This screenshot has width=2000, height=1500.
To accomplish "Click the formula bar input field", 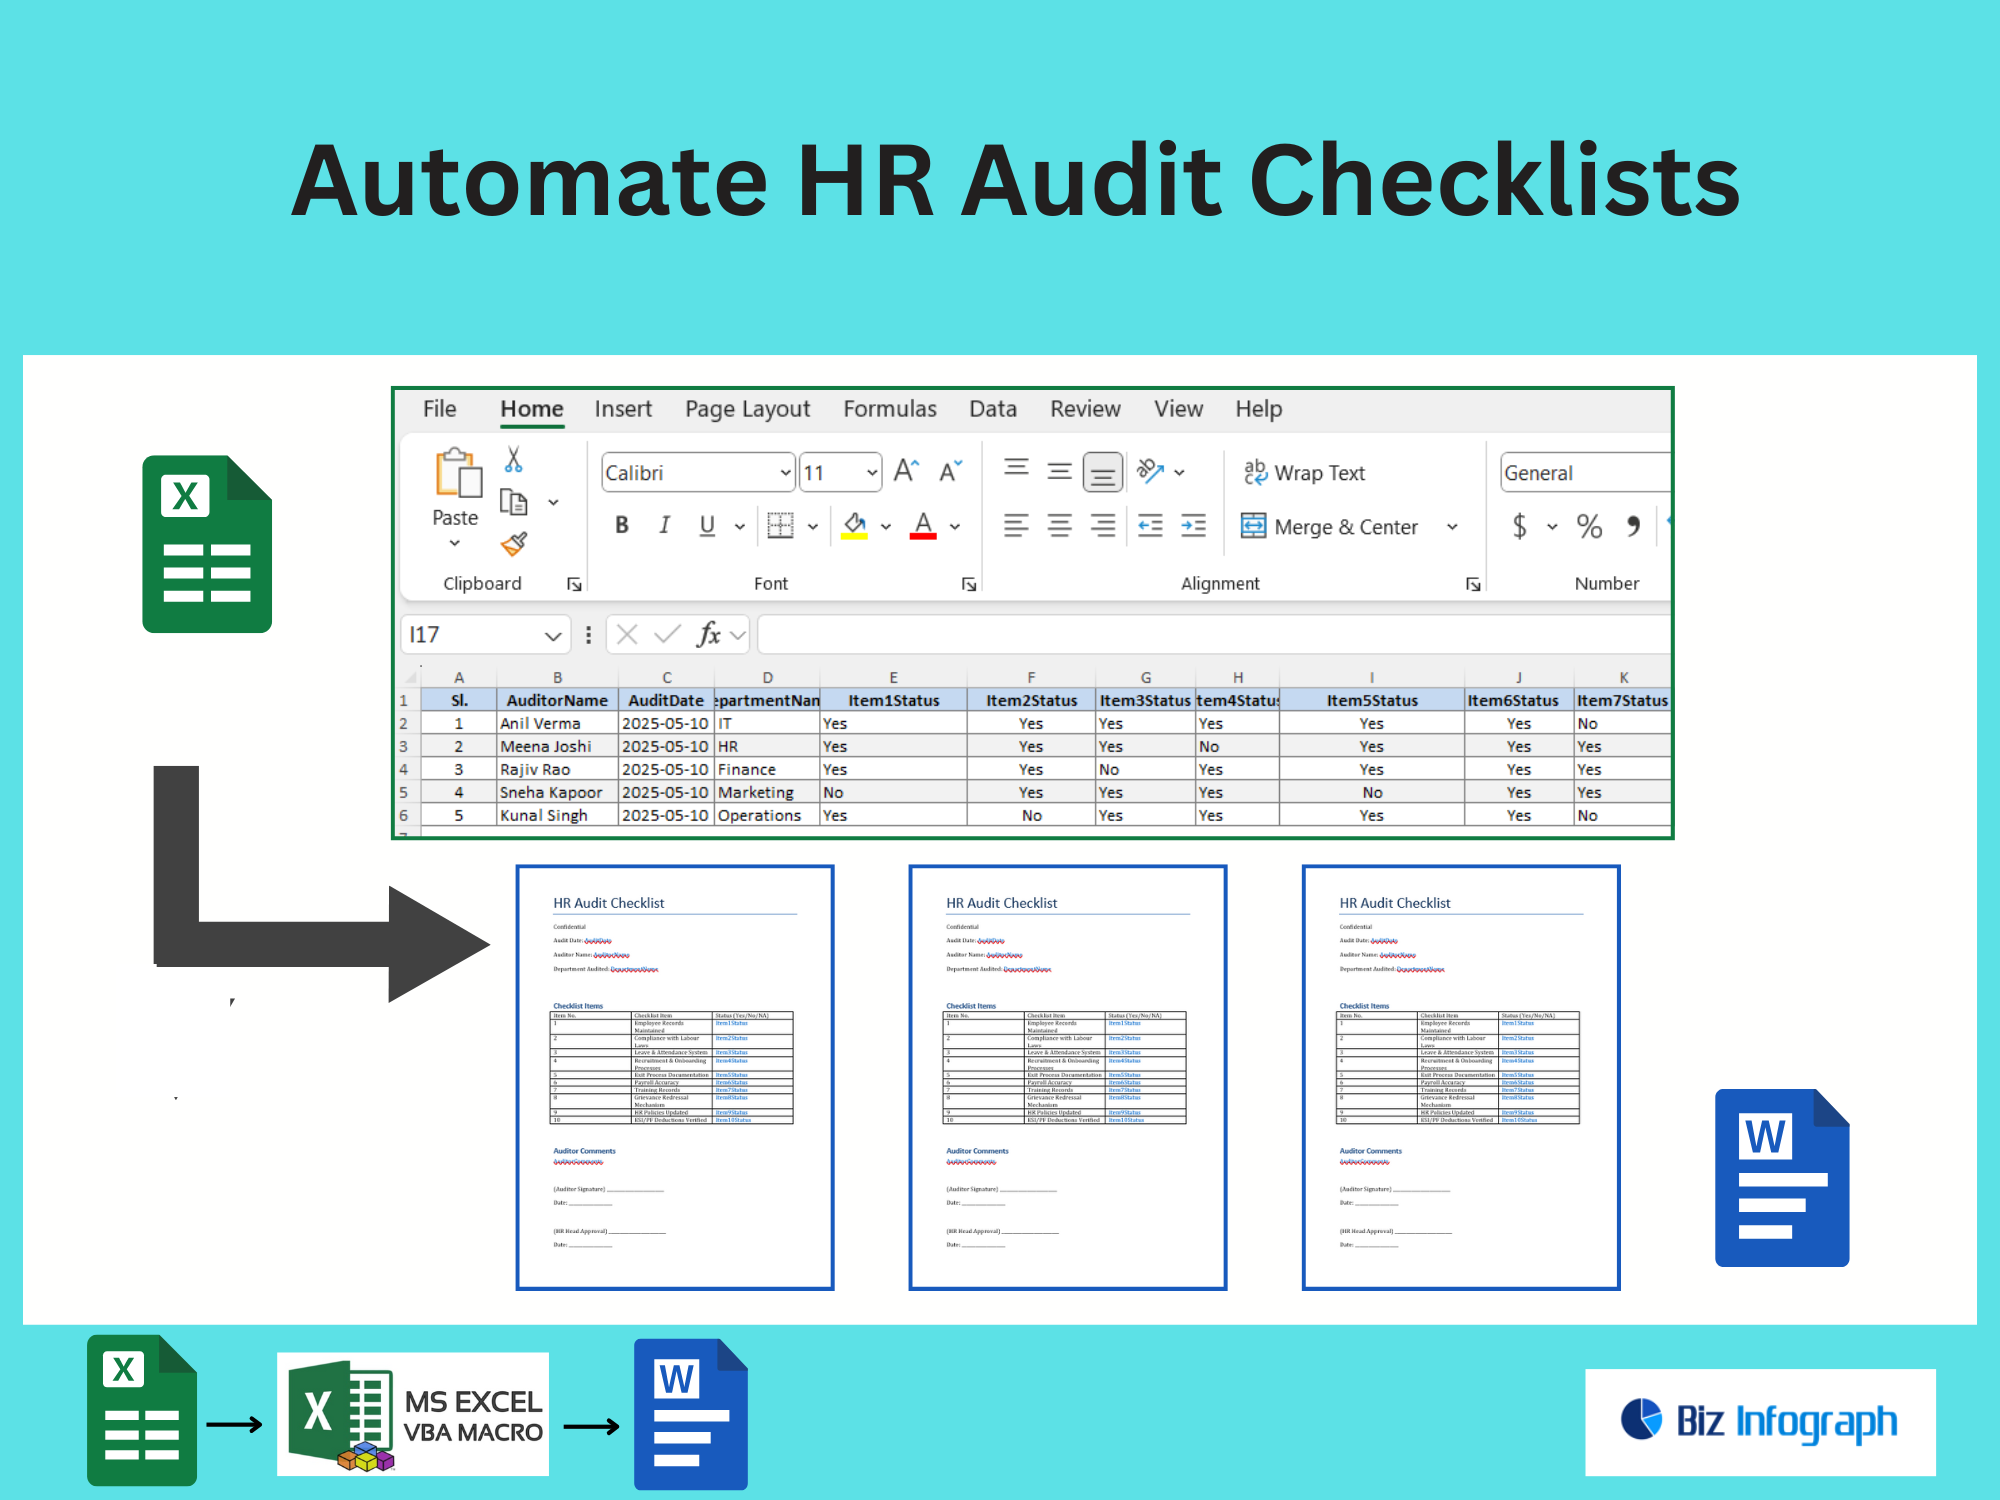I will [1214, 635].
